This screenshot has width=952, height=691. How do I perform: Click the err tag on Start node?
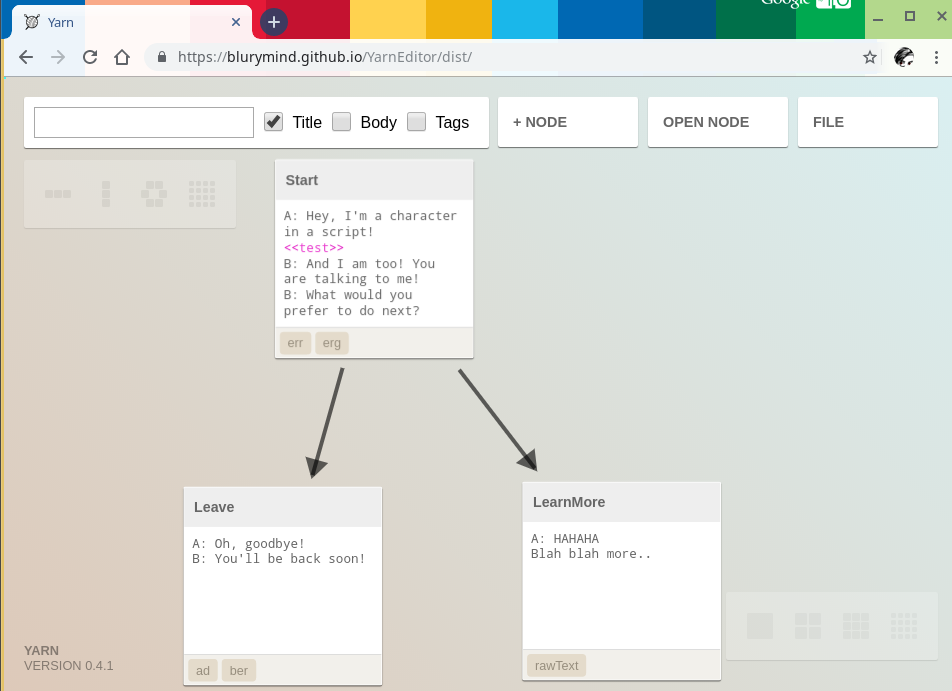click(x=295, y=342)
